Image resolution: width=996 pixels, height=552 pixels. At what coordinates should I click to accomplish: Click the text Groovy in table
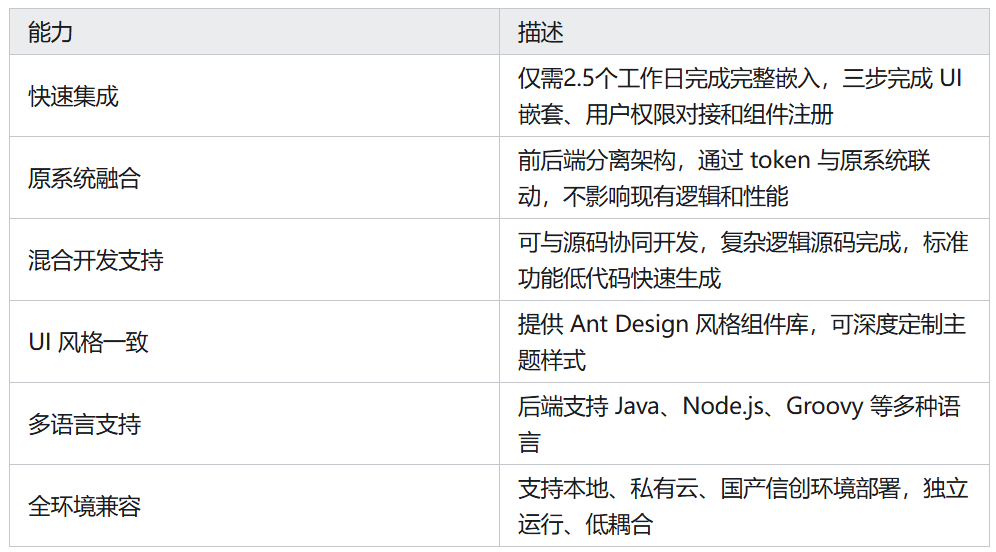[824, 407]
